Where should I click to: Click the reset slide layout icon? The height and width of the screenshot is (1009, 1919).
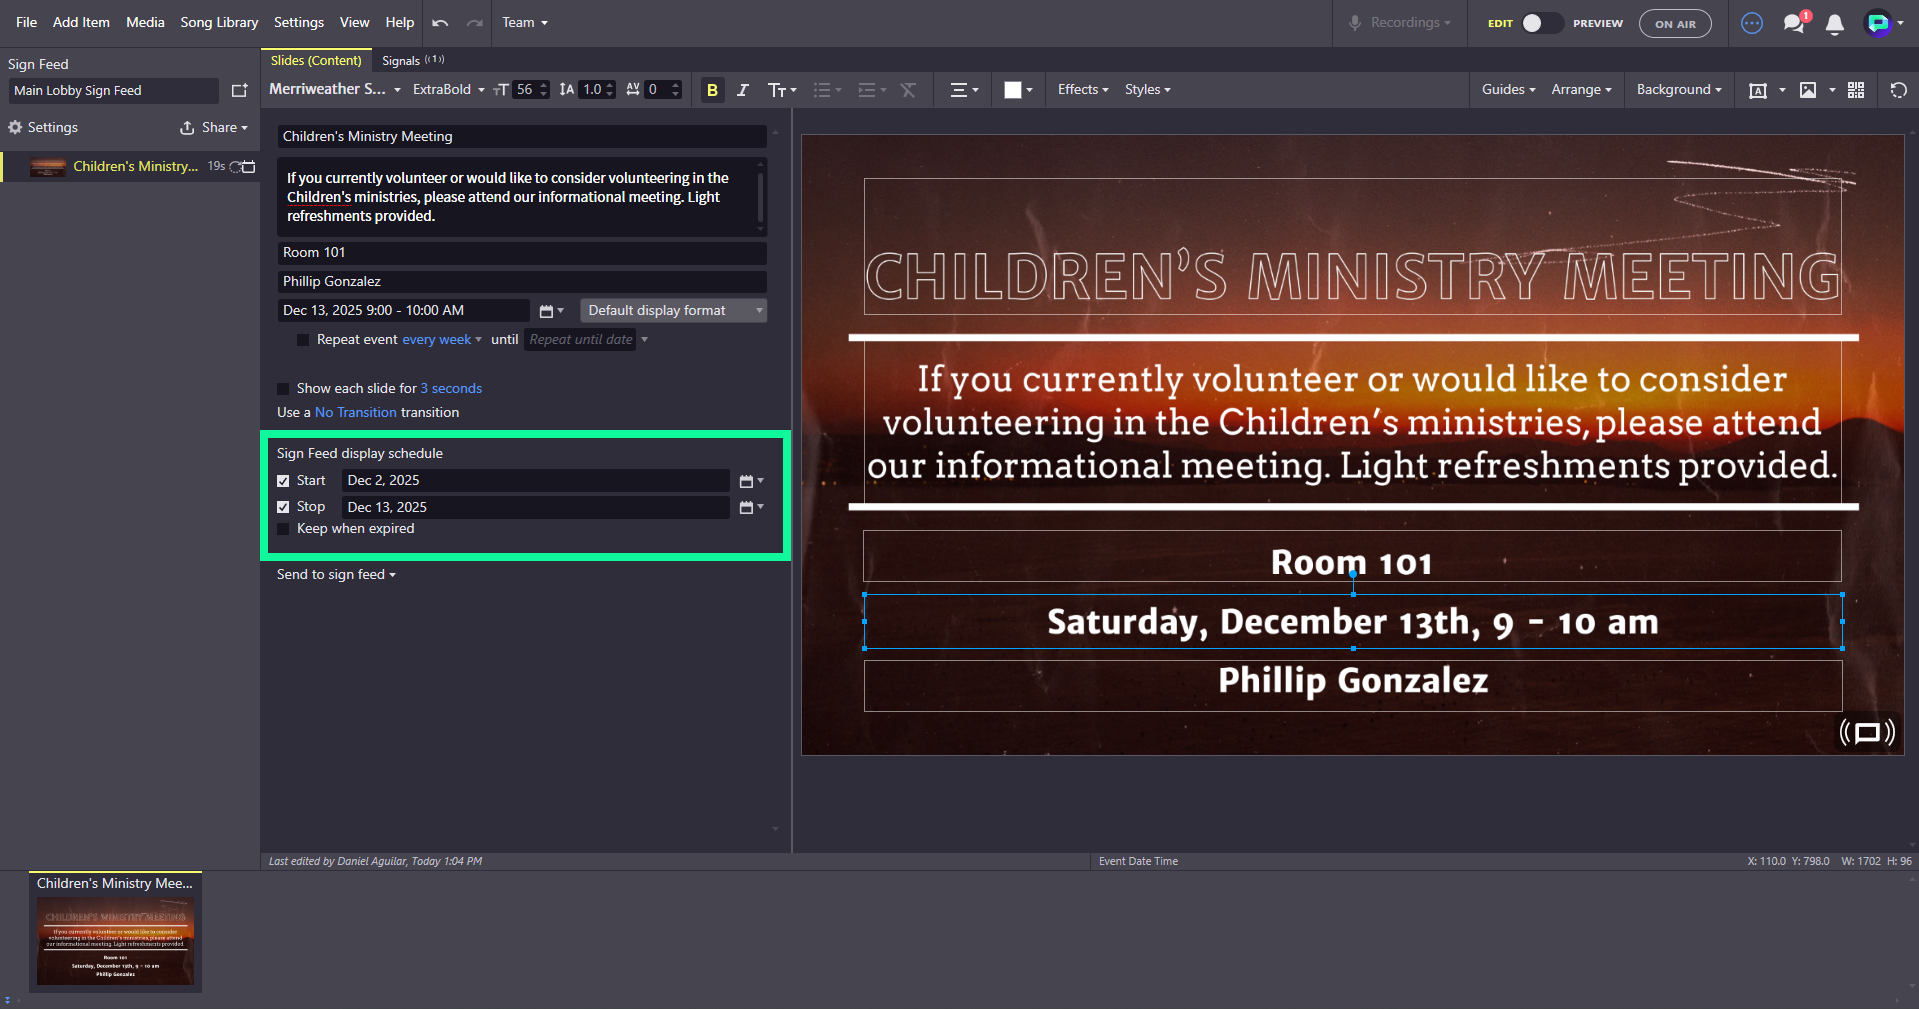point(1898,90)
